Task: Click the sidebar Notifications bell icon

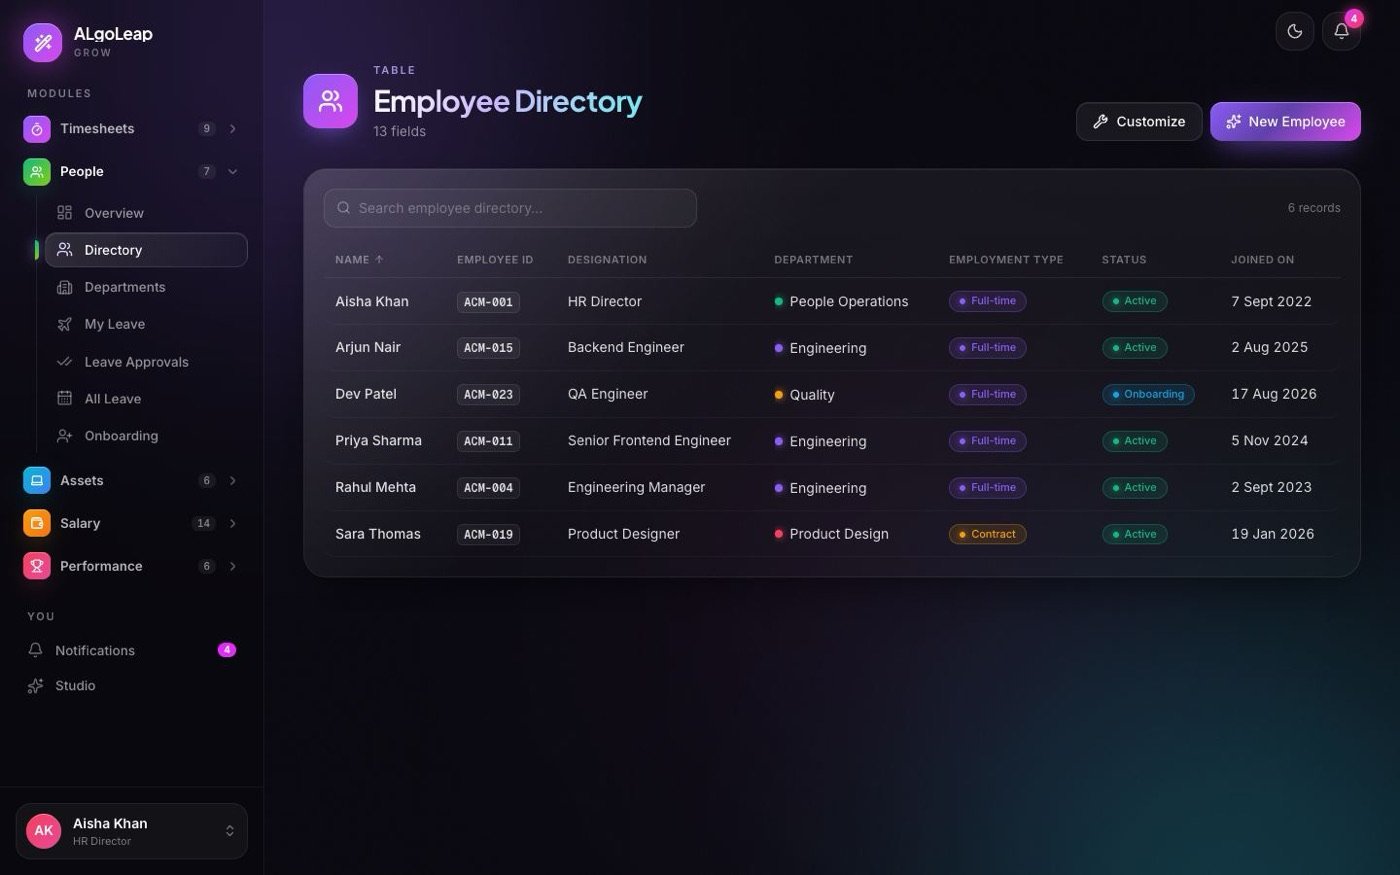Action: [36, 650]
